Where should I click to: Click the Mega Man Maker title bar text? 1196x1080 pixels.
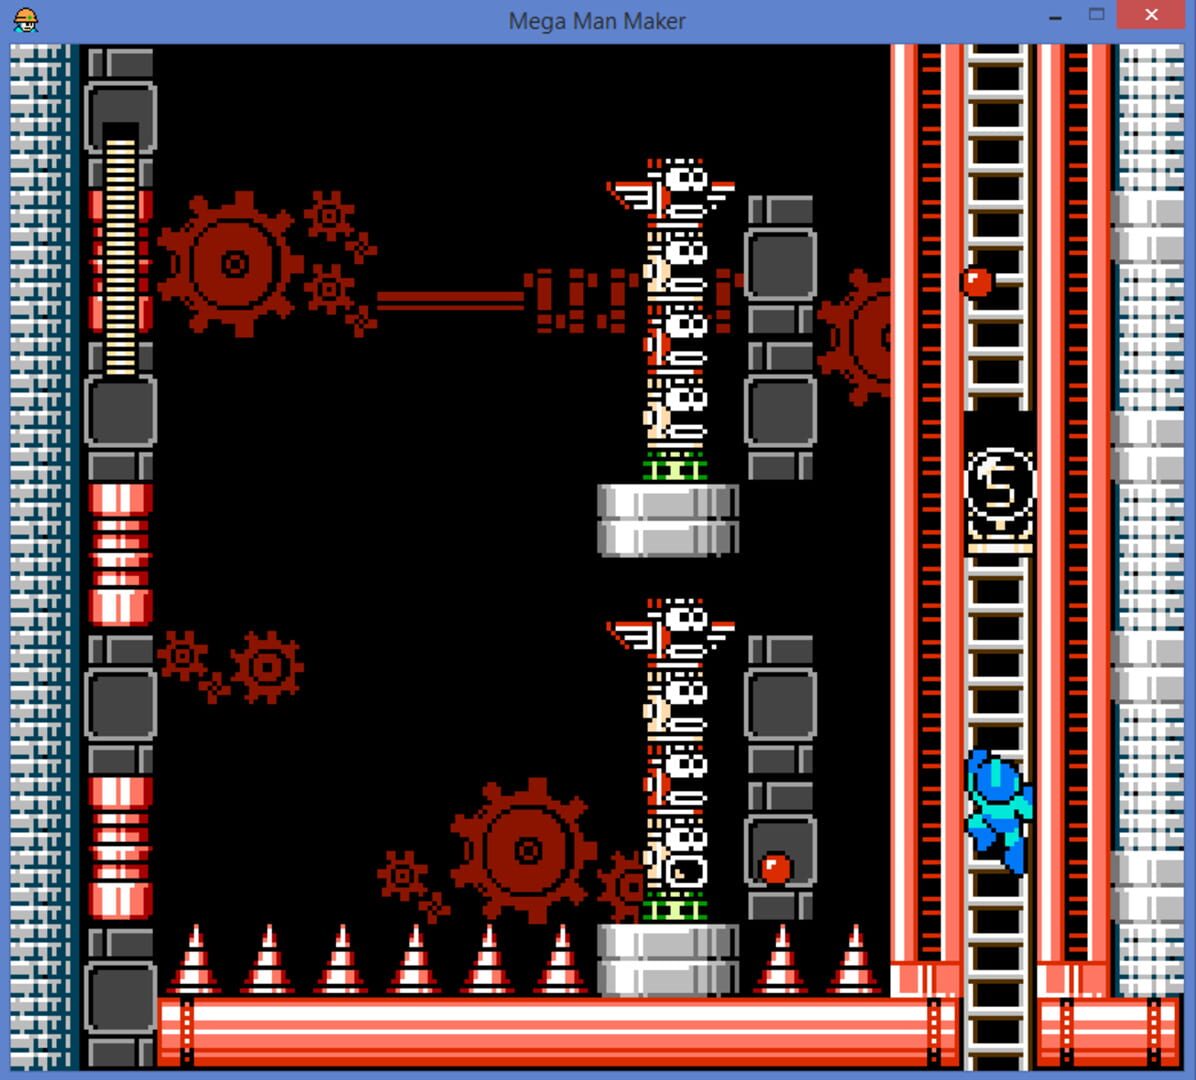point(597,20)
